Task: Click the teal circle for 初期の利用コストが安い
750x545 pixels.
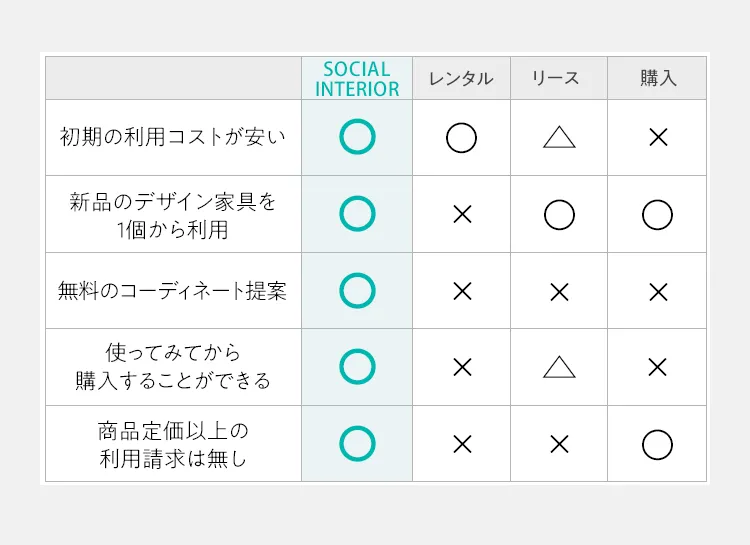Action: 357,137
